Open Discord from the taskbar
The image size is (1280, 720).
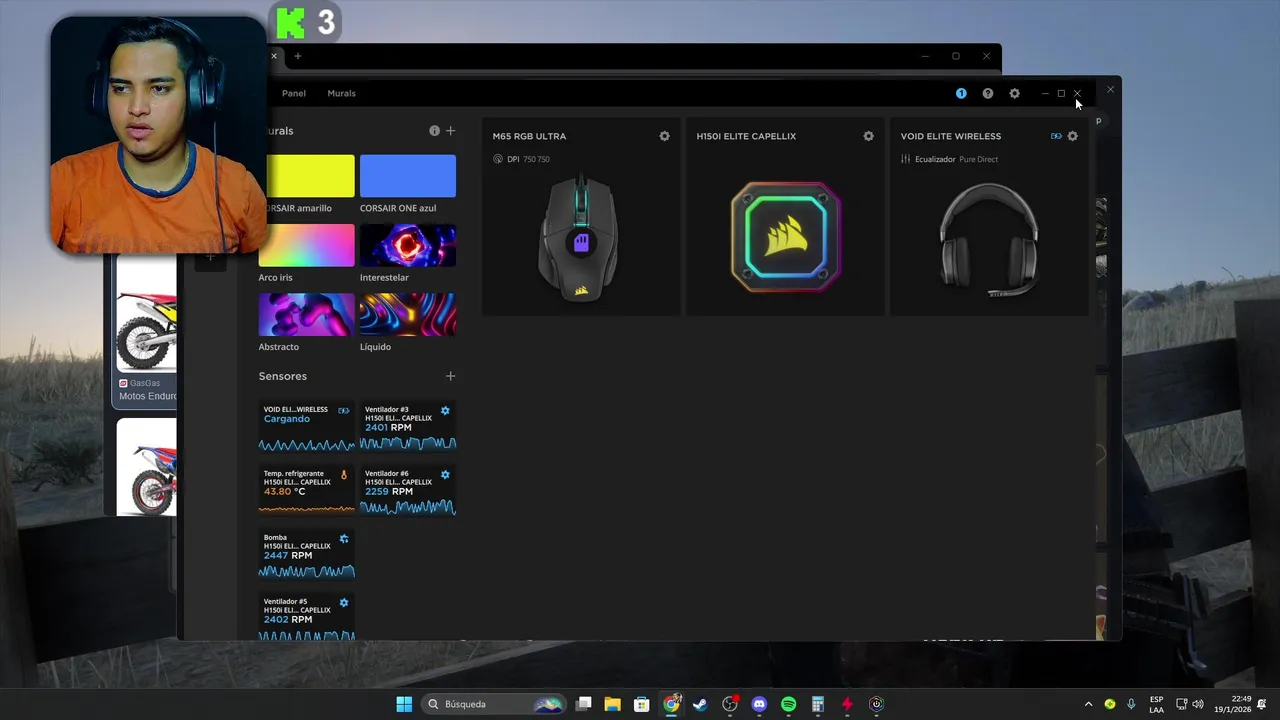click(759, 704)
